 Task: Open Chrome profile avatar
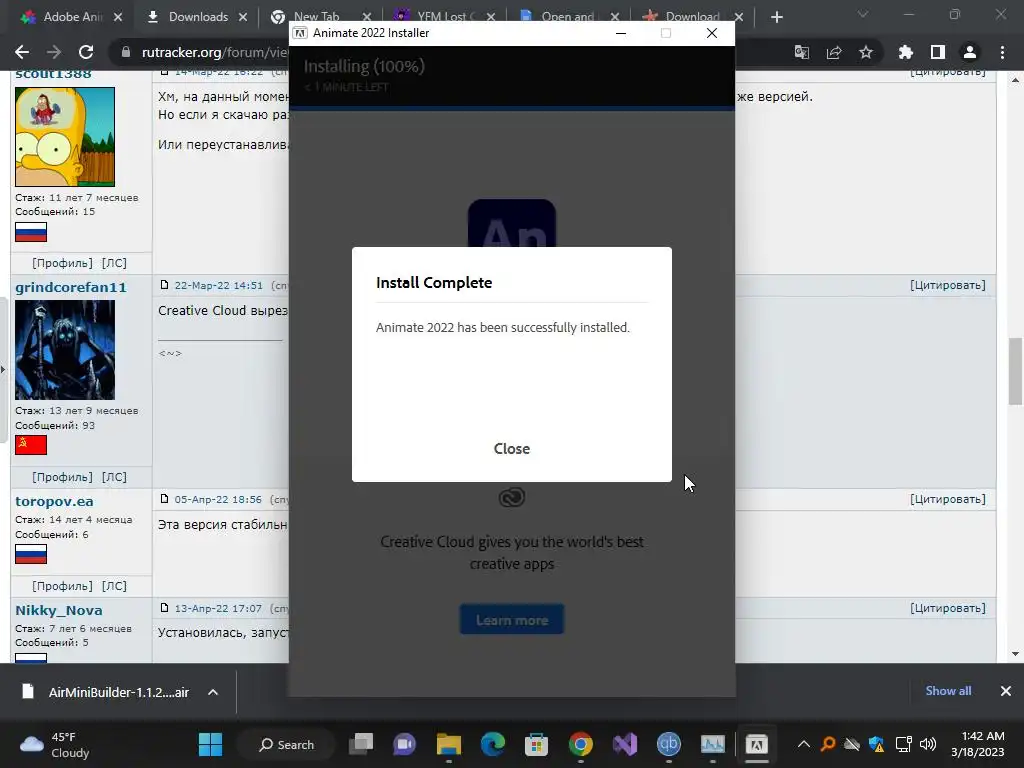tap(970, 52)
